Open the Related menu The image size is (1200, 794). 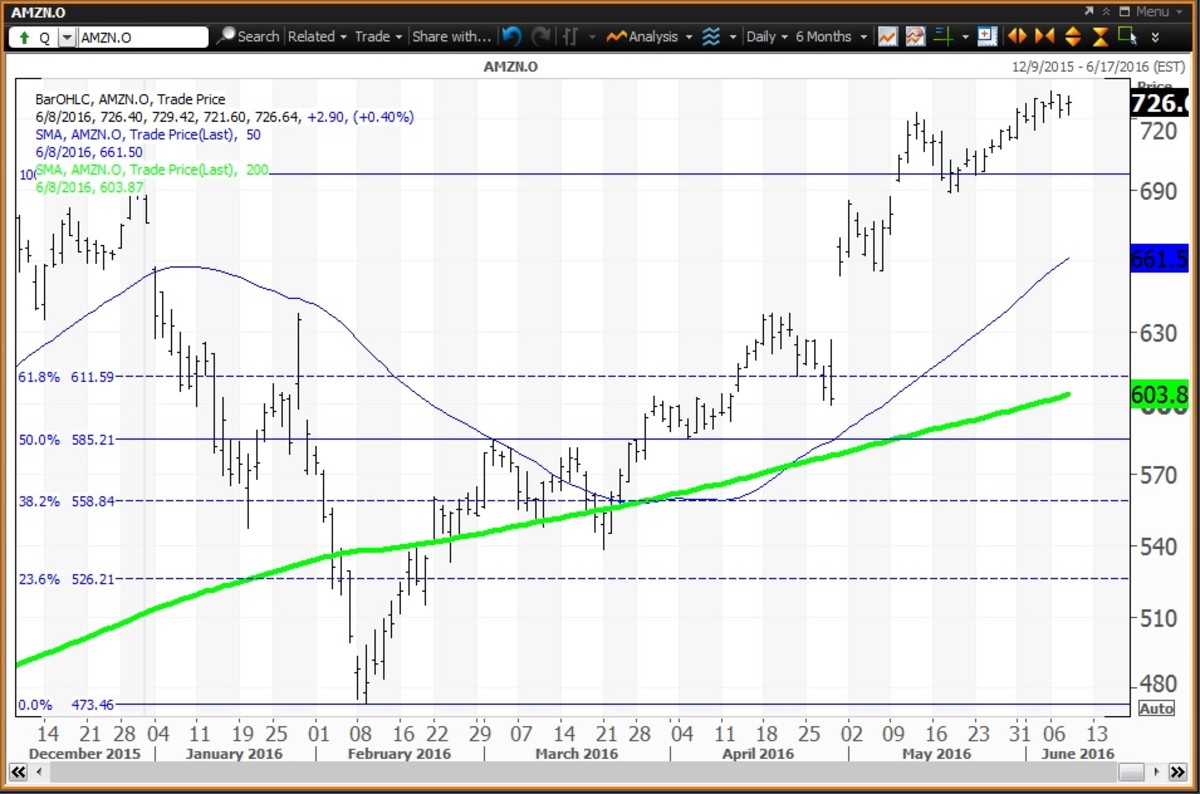(x=317, y=37)
